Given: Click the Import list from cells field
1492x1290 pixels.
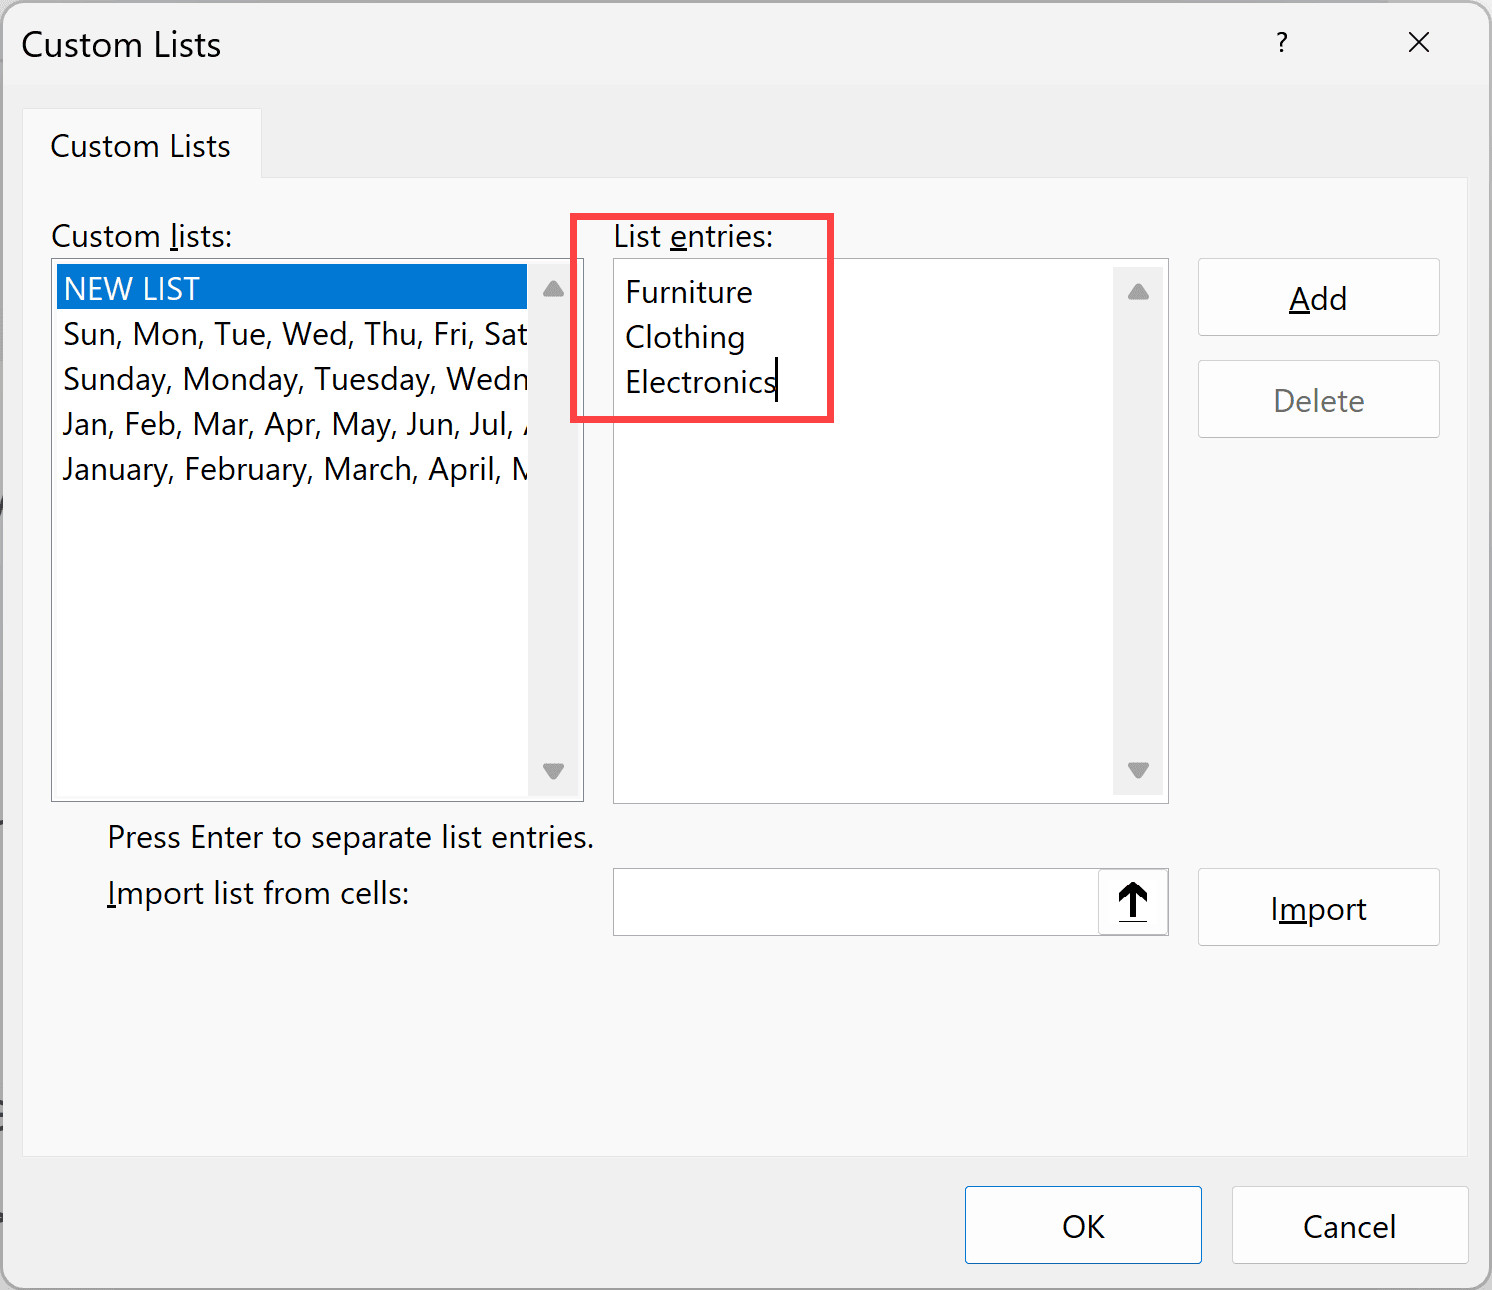Looking at the screenshot, I should pos(855,902).
